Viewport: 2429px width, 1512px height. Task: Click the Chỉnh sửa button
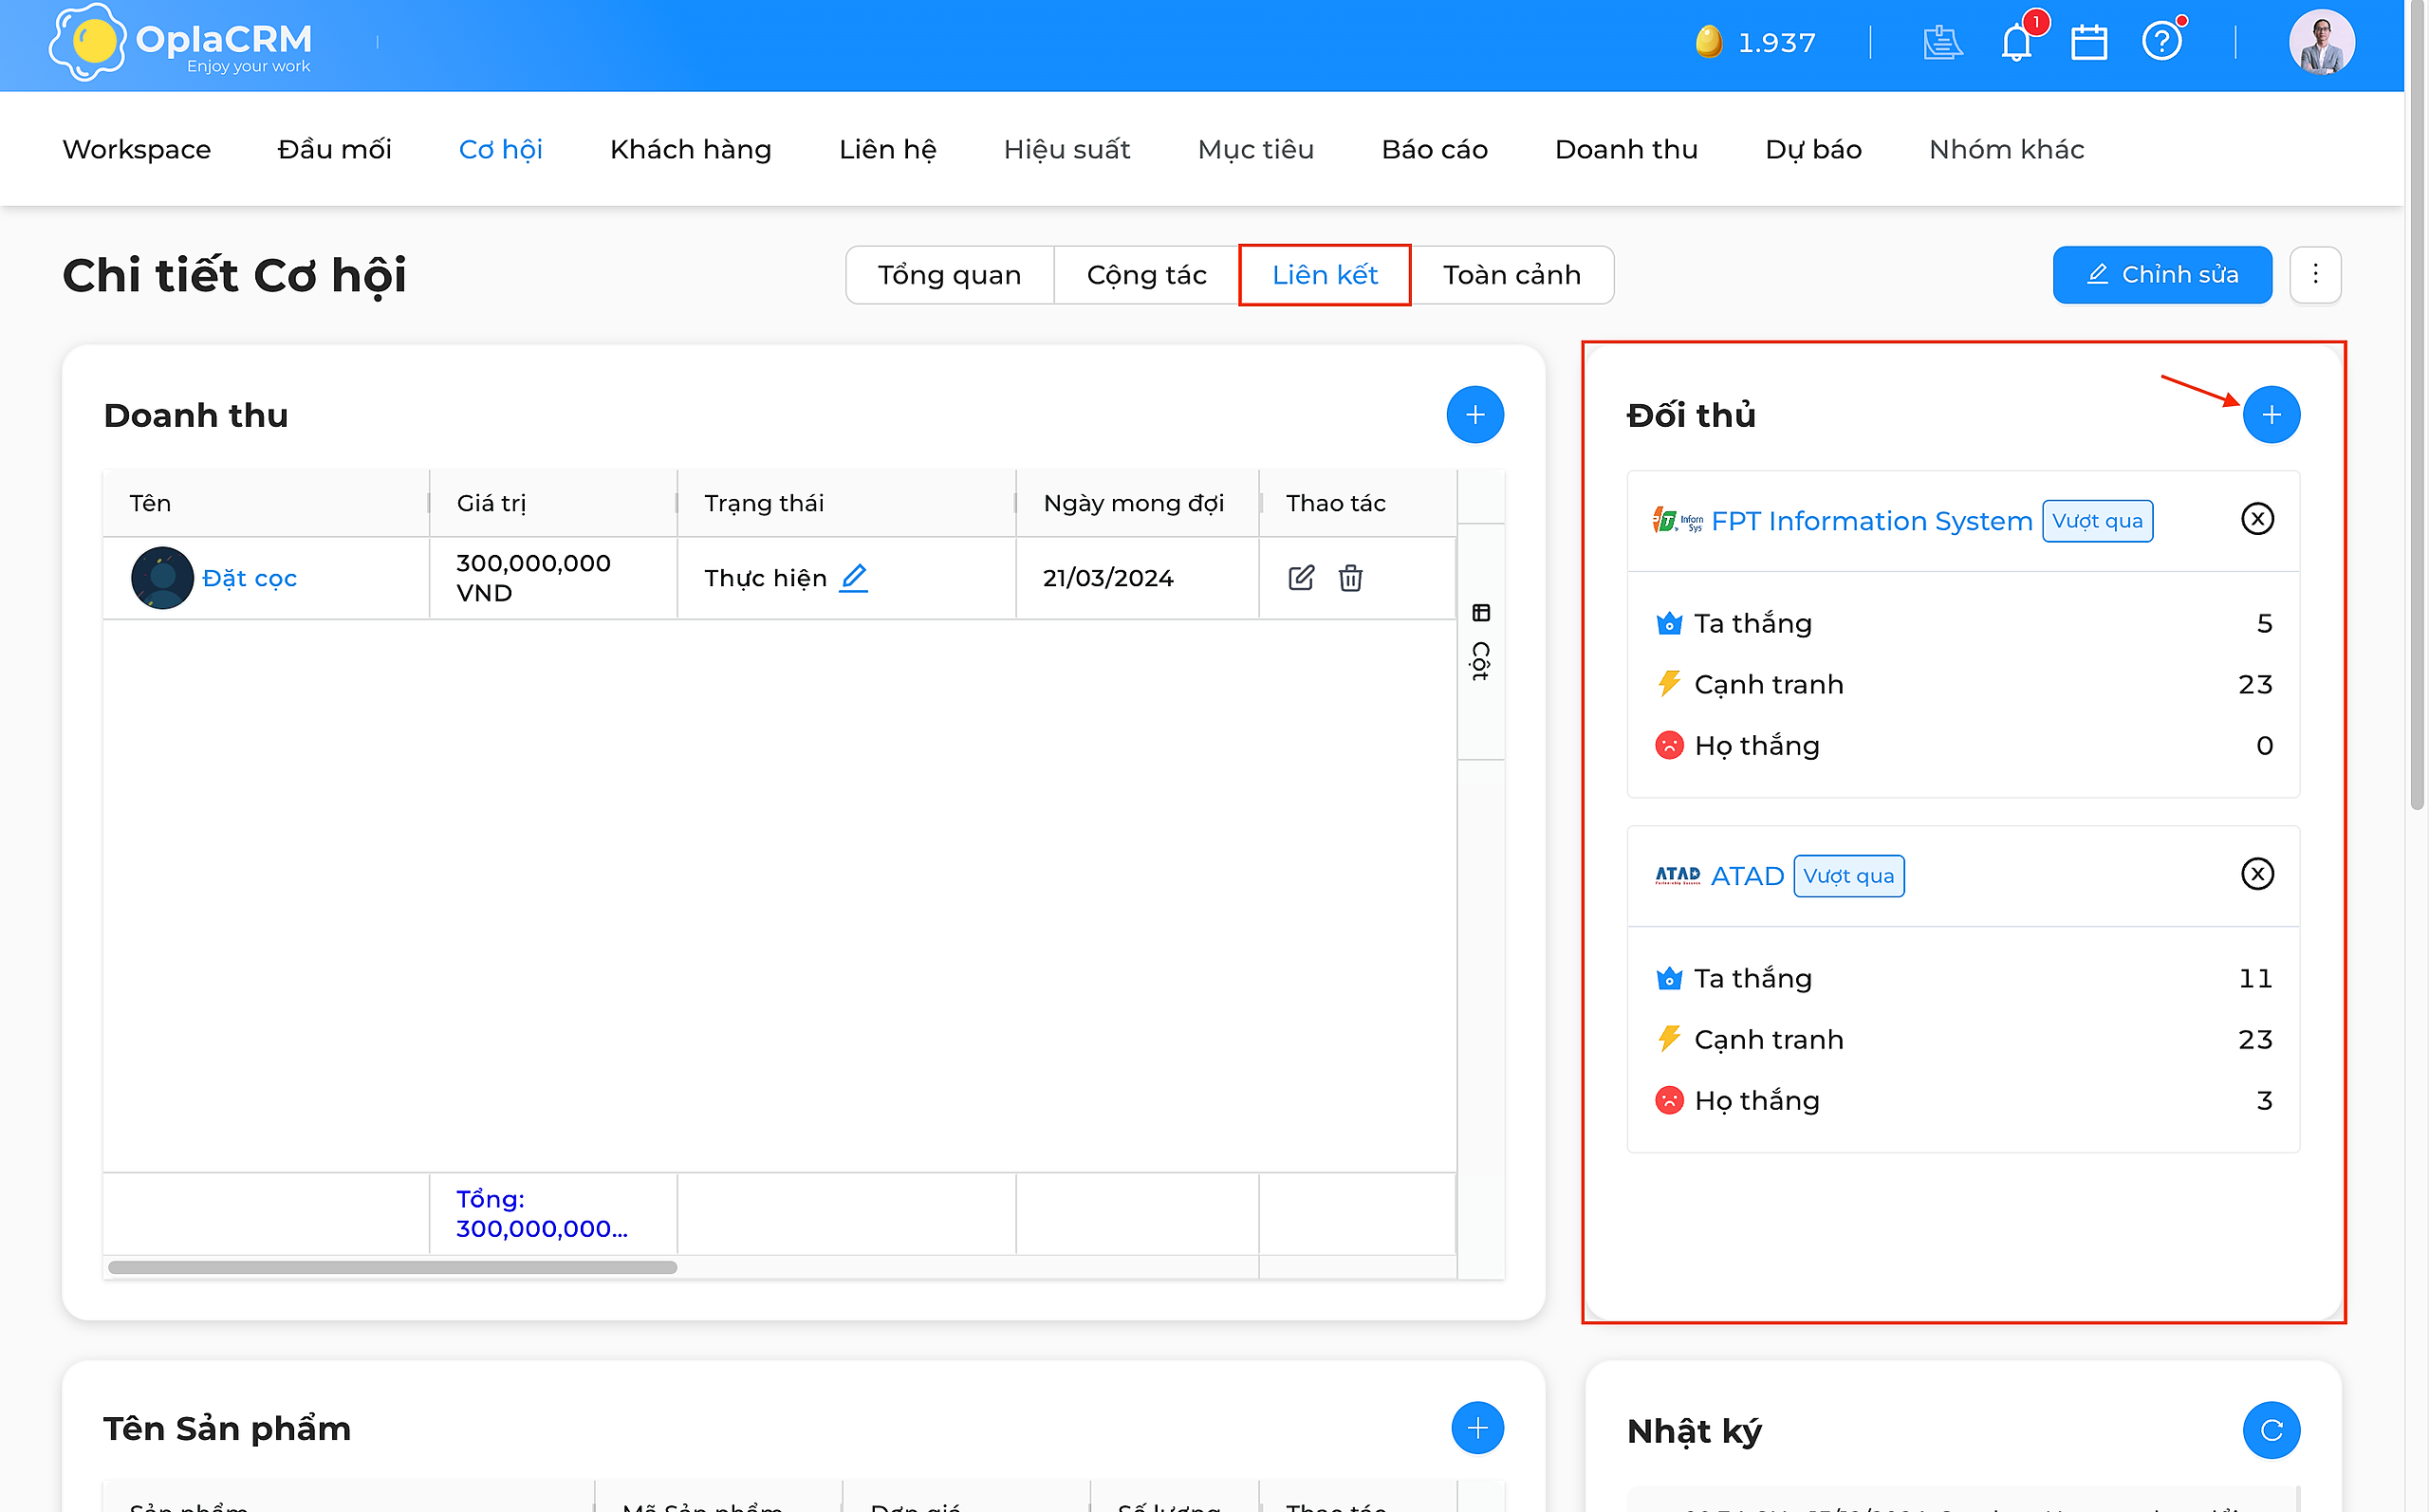(x=2162, y=274)
